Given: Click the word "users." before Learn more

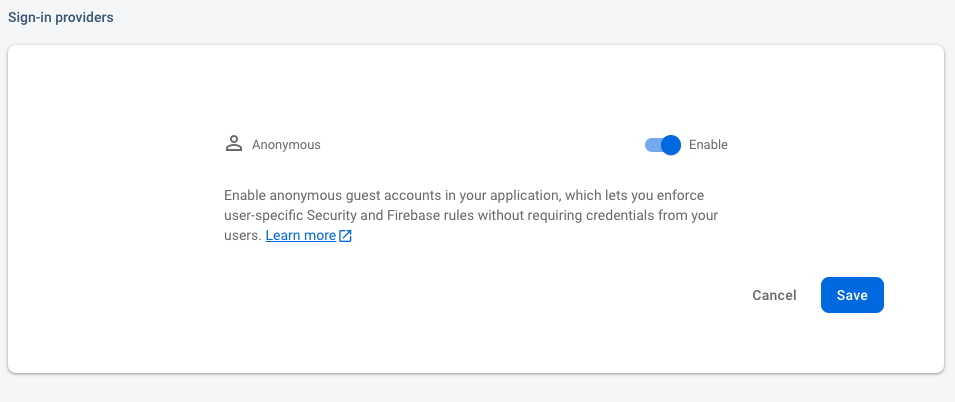Looking at the screenshot, I should coord(243,236).
